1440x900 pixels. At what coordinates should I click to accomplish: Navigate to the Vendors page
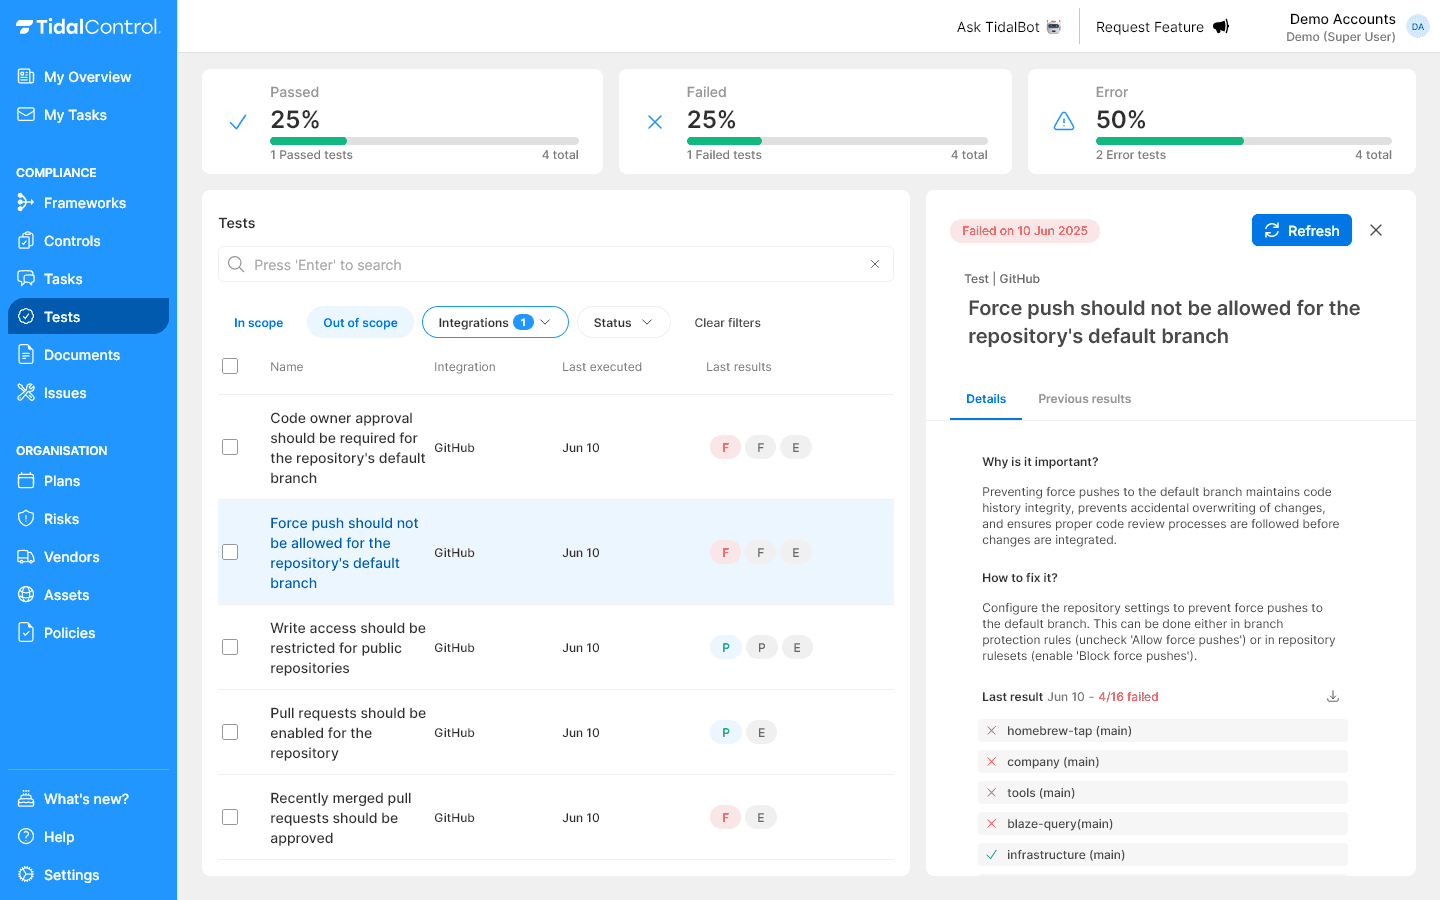click(73, 556)
